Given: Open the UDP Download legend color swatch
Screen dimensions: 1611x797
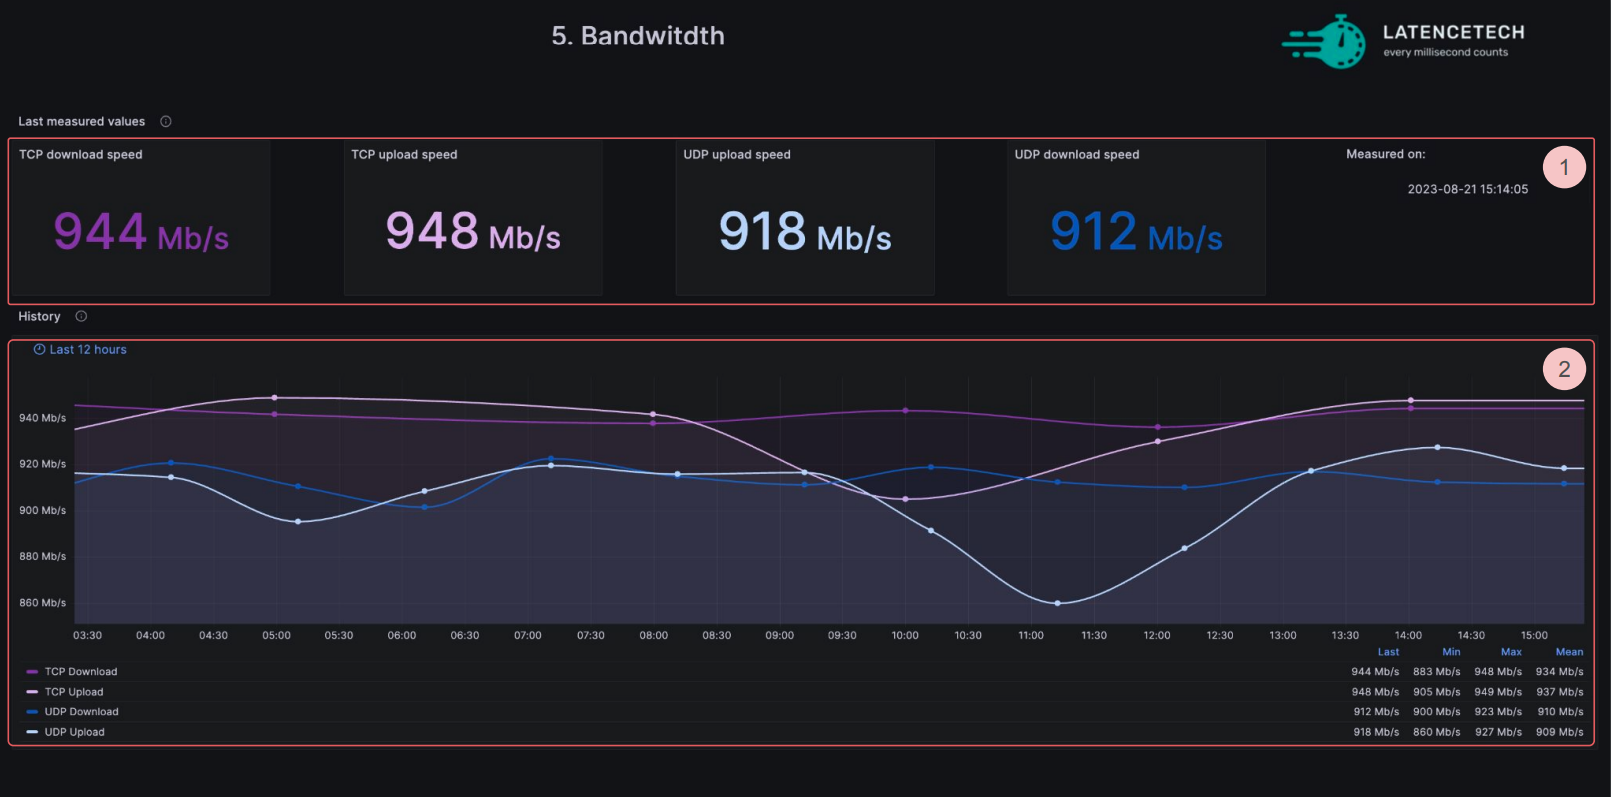Looking at the screenshot, I should [x=32, y=712].
